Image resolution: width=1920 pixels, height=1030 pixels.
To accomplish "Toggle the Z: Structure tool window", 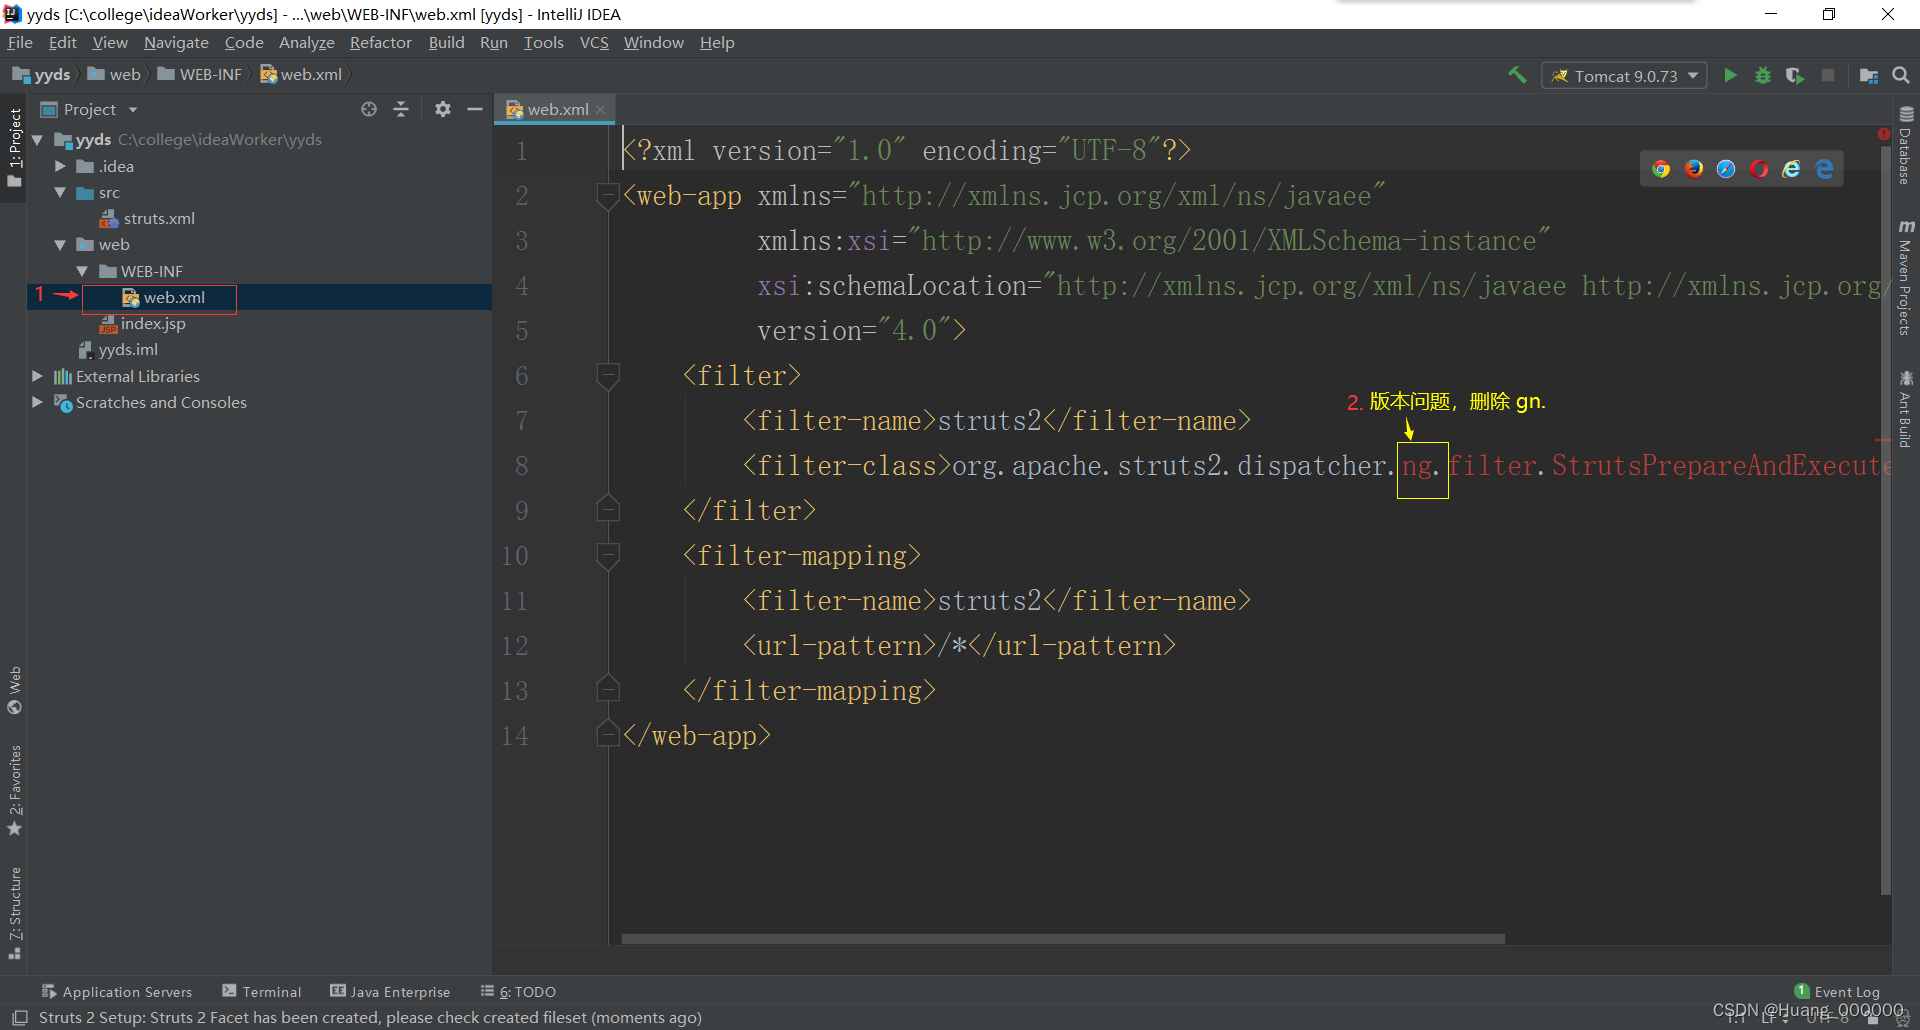I will pos(14,912).
